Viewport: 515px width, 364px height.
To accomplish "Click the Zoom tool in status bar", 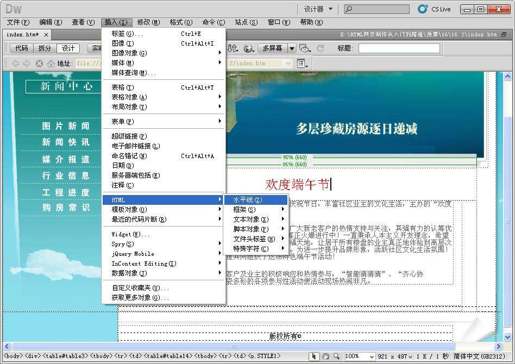I will pos(337,356).
